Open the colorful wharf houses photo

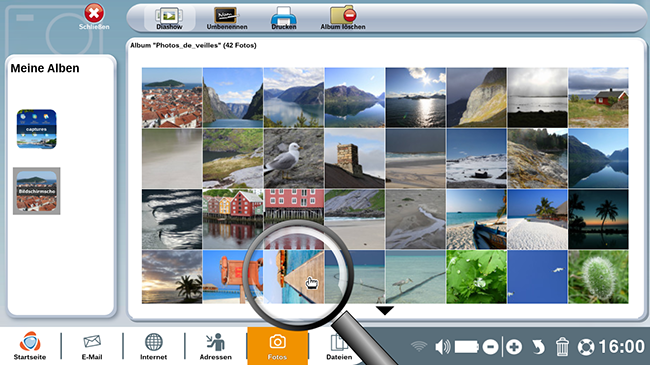pyautogui.click(x=233, y=219)
